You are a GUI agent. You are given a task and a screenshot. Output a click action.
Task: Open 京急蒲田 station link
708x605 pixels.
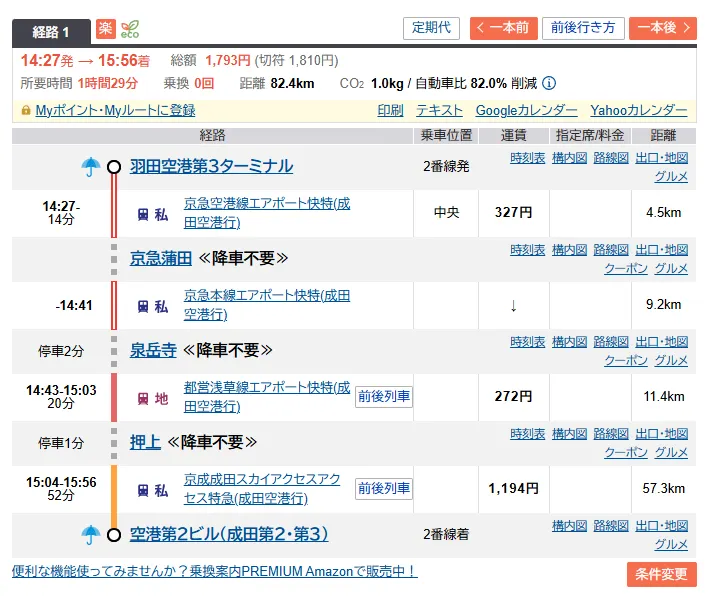161,259
